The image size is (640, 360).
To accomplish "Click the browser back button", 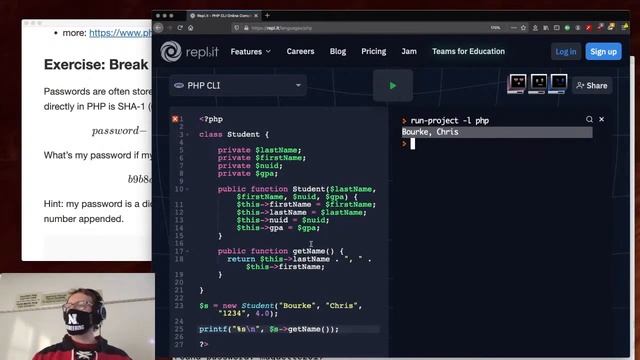I will tap(159, 28).
